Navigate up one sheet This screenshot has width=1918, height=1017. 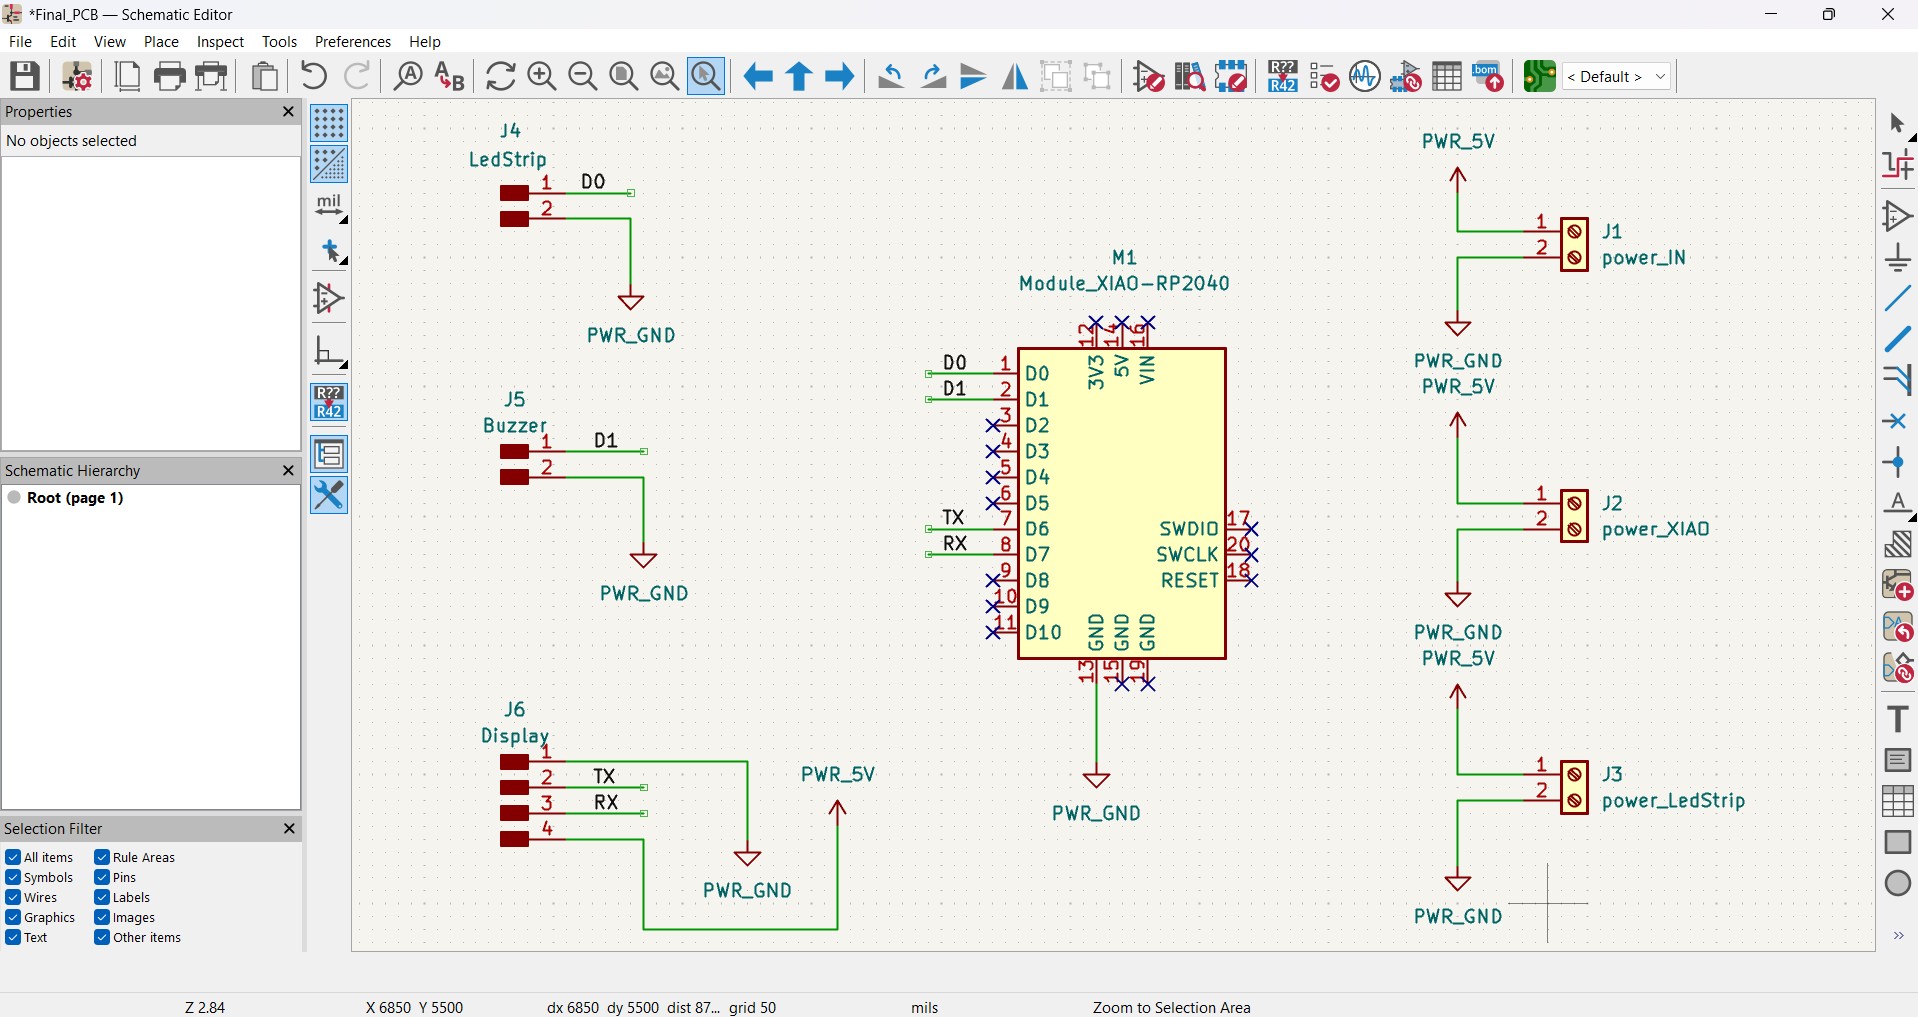799,76
